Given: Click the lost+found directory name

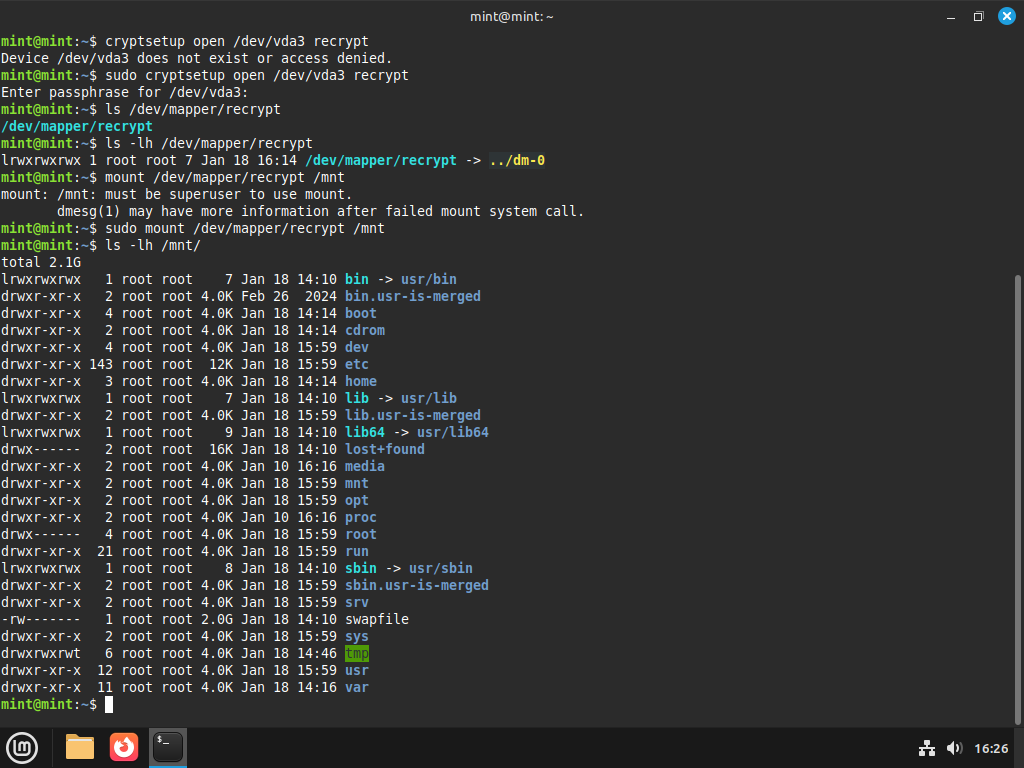Looking at the screenshot, I should point(384,449).
